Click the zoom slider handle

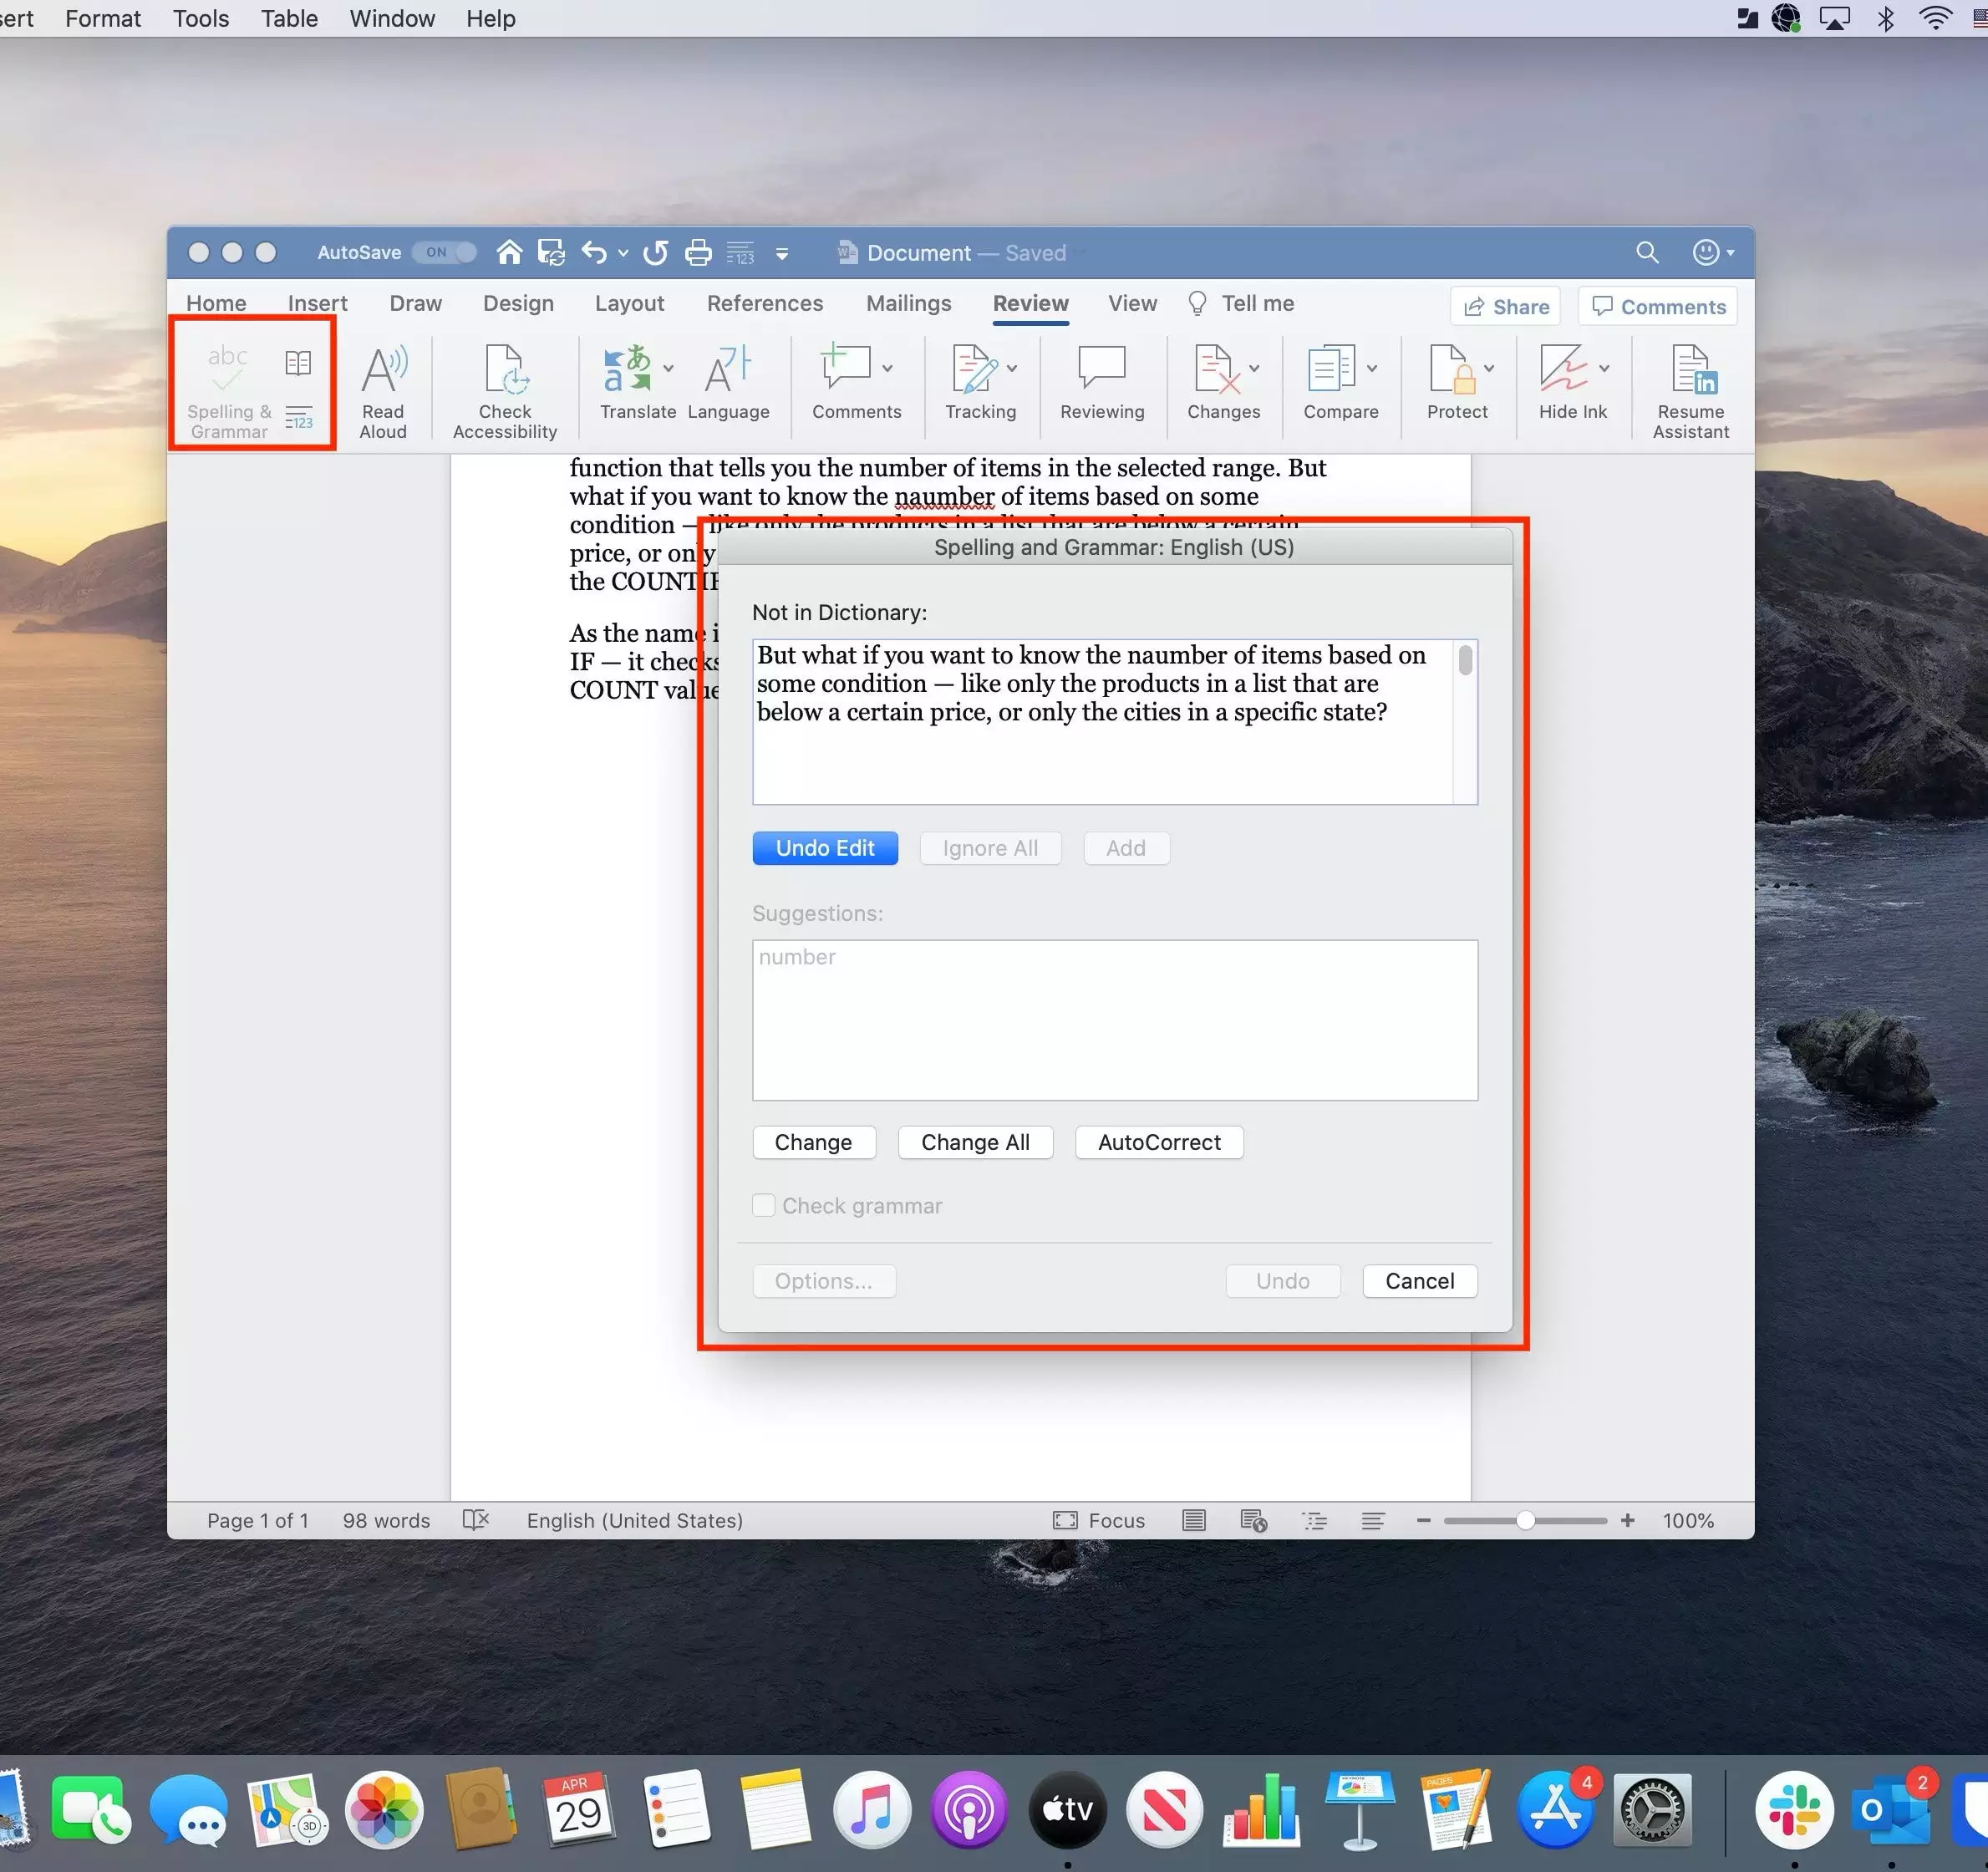(1524, 1520)
